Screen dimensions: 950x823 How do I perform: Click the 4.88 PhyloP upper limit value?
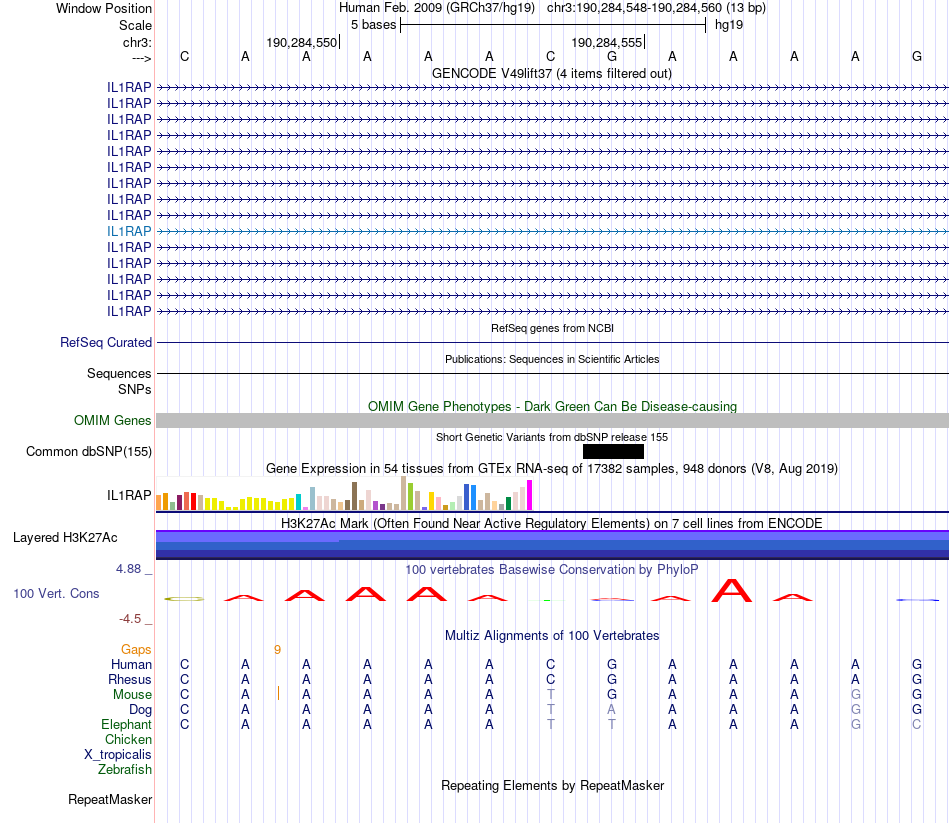pyautogui.click(x=128, y=569)
